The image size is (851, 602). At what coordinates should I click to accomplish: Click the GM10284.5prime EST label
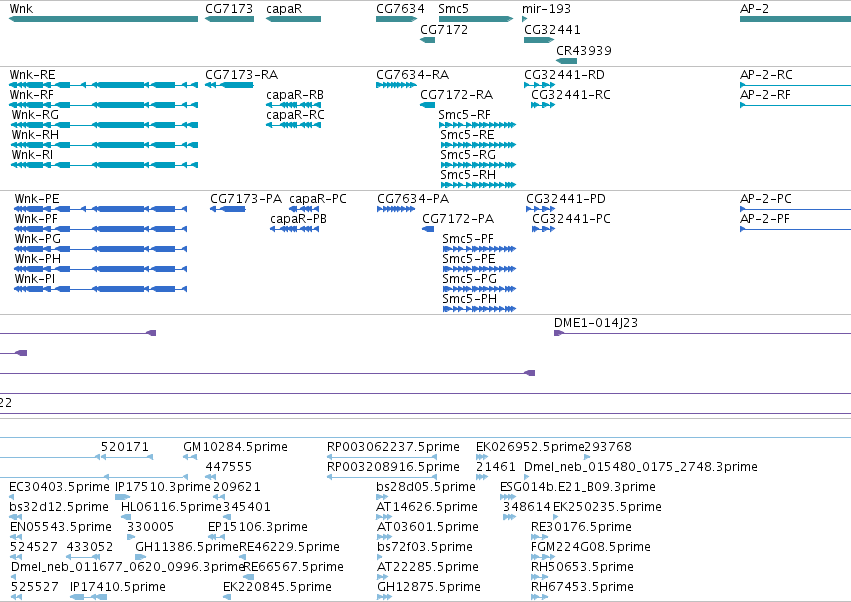(235, 447)
